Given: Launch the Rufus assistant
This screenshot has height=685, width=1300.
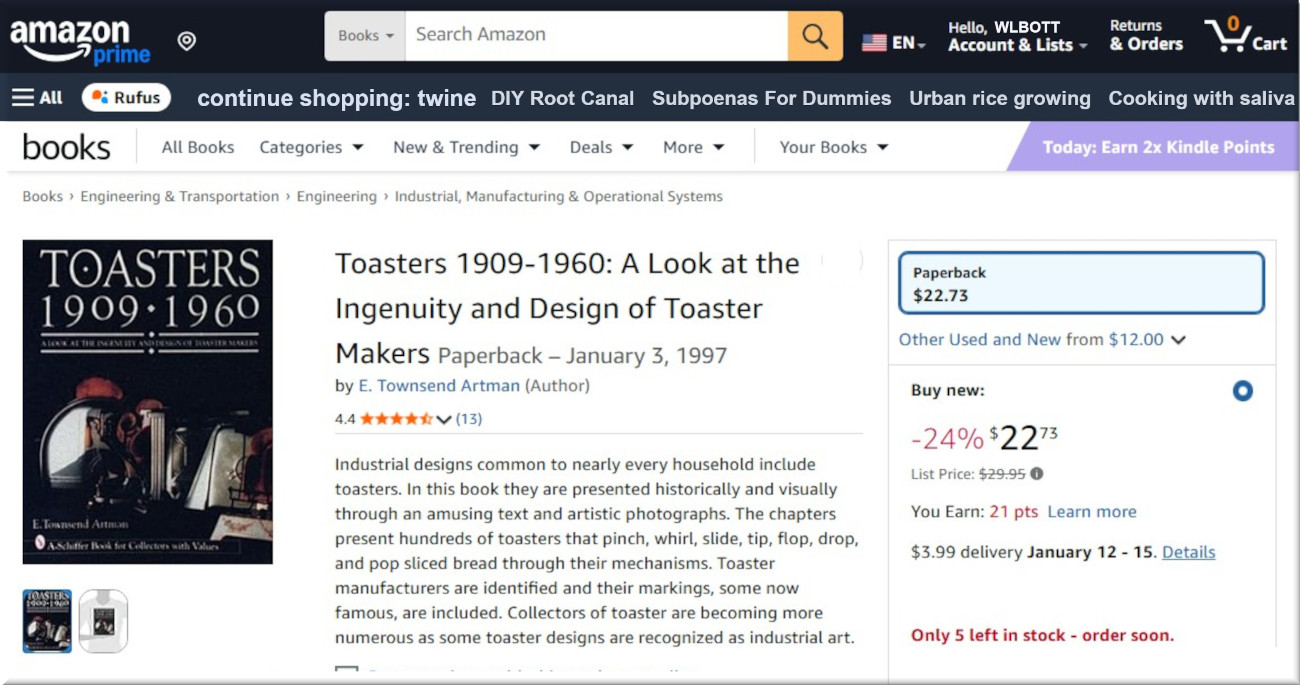Looking at the screenshot, I should point(126,98).
